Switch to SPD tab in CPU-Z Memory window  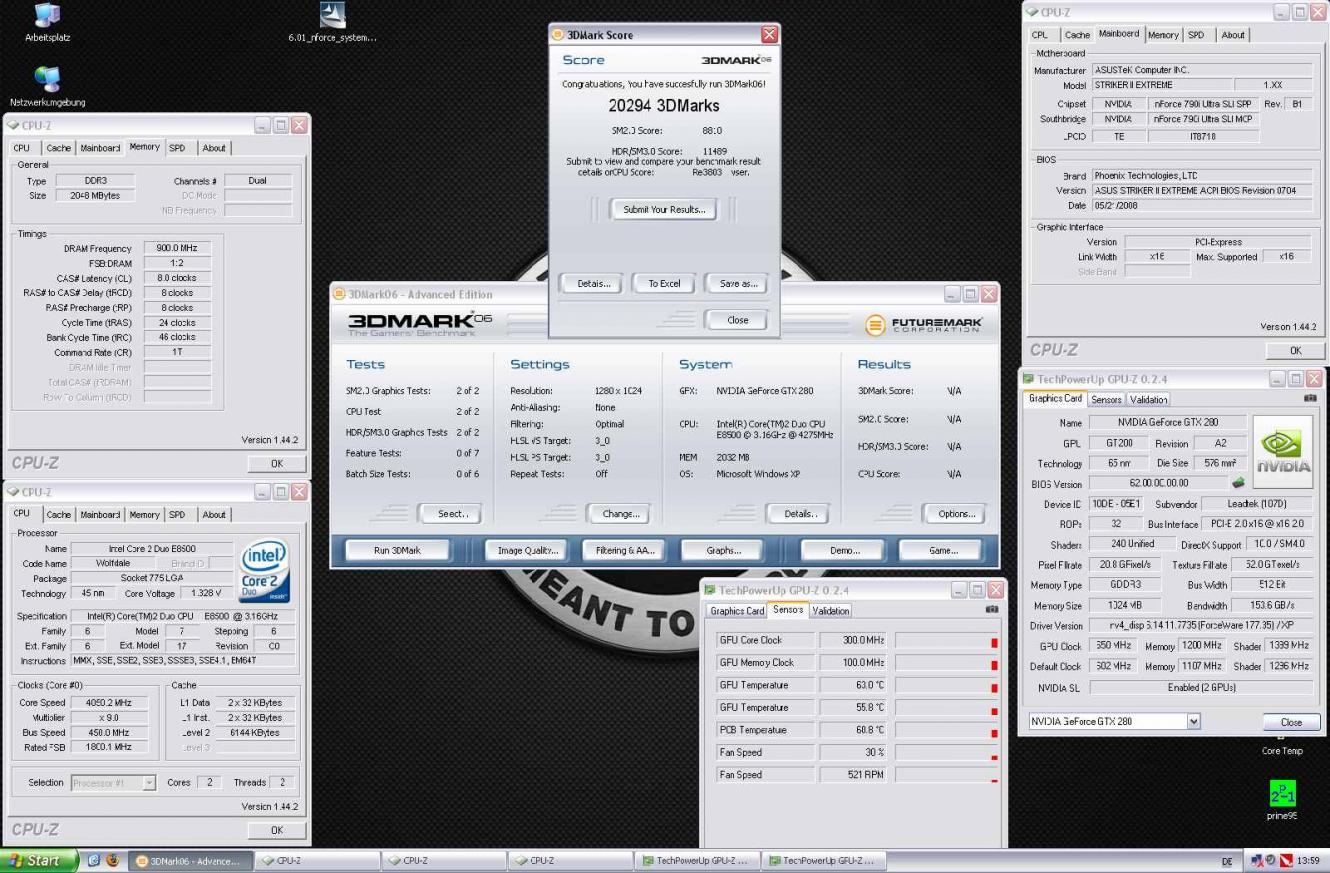tap(177, 147)
